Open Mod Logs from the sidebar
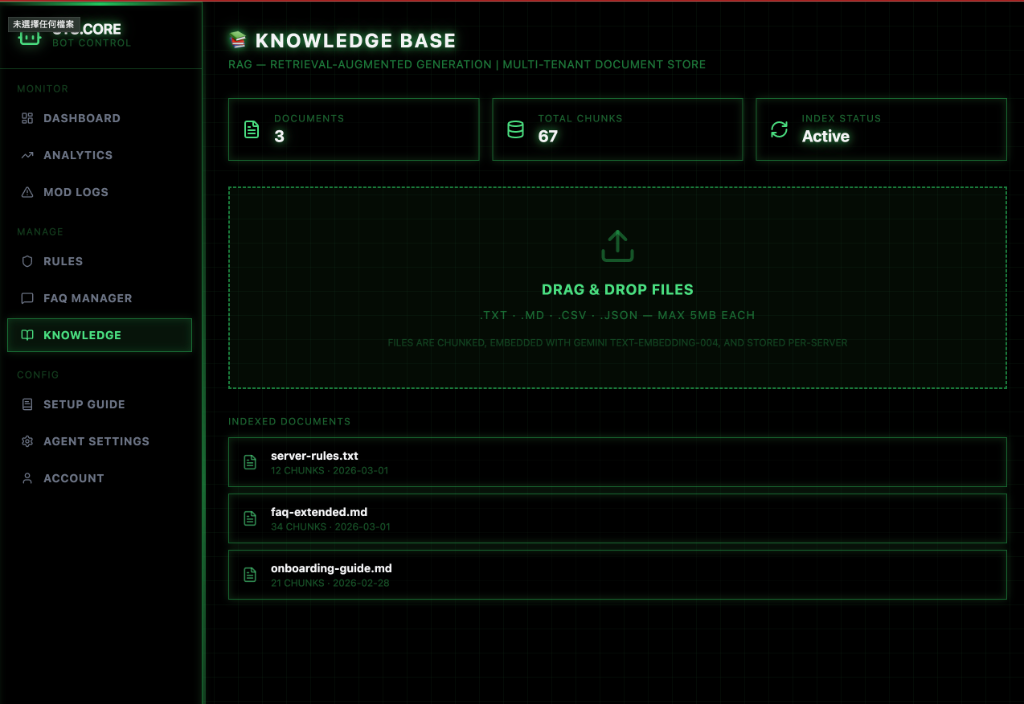This screenshot has height=704, width=1024. coord(75,192)
